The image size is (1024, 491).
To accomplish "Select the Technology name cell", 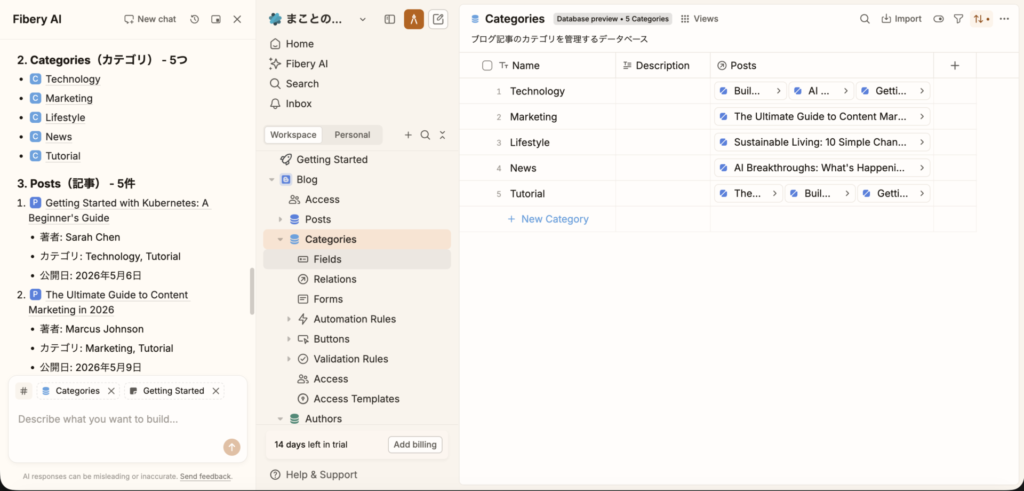I will coord(537,91).
